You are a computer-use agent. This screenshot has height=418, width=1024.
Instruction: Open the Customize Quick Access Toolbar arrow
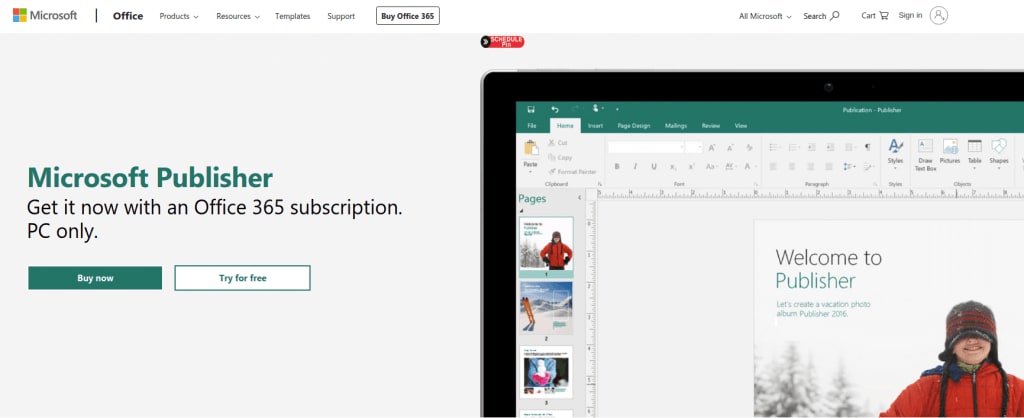(617, 110)
